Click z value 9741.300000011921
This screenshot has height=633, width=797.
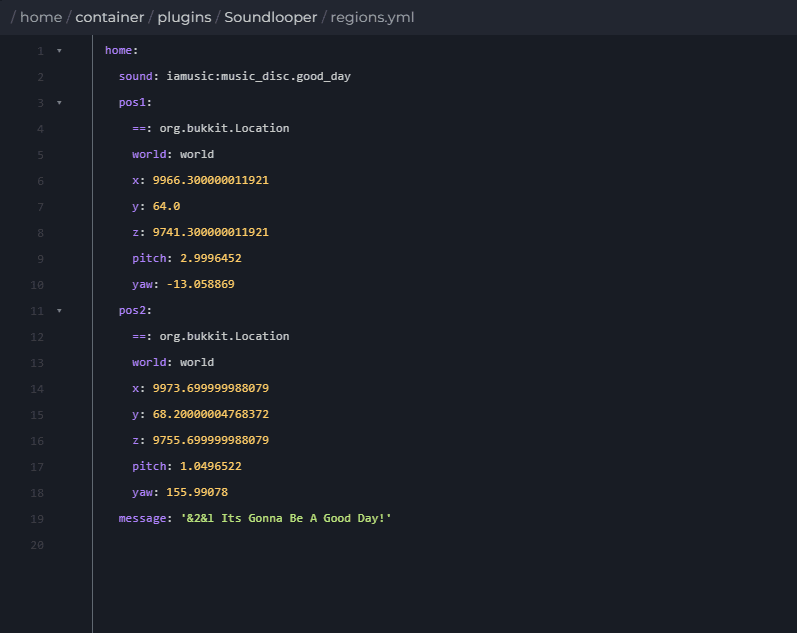point(210,232)
